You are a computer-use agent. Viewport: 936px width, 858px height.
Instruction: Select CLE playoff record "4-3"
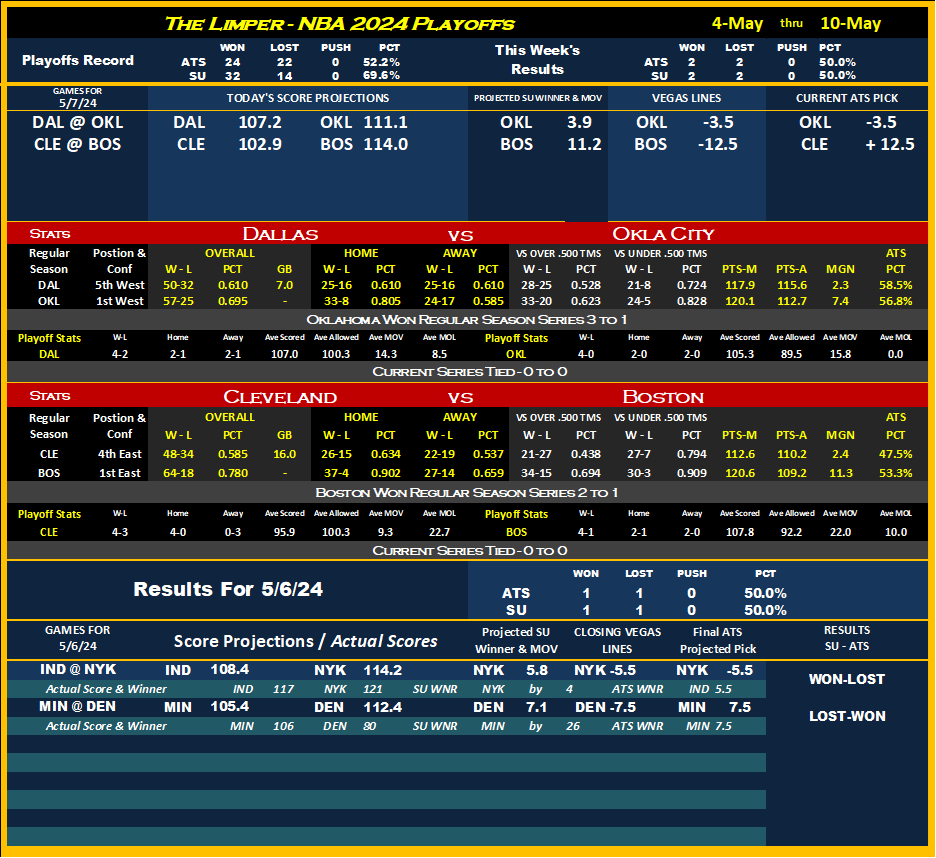coord(119,532)
